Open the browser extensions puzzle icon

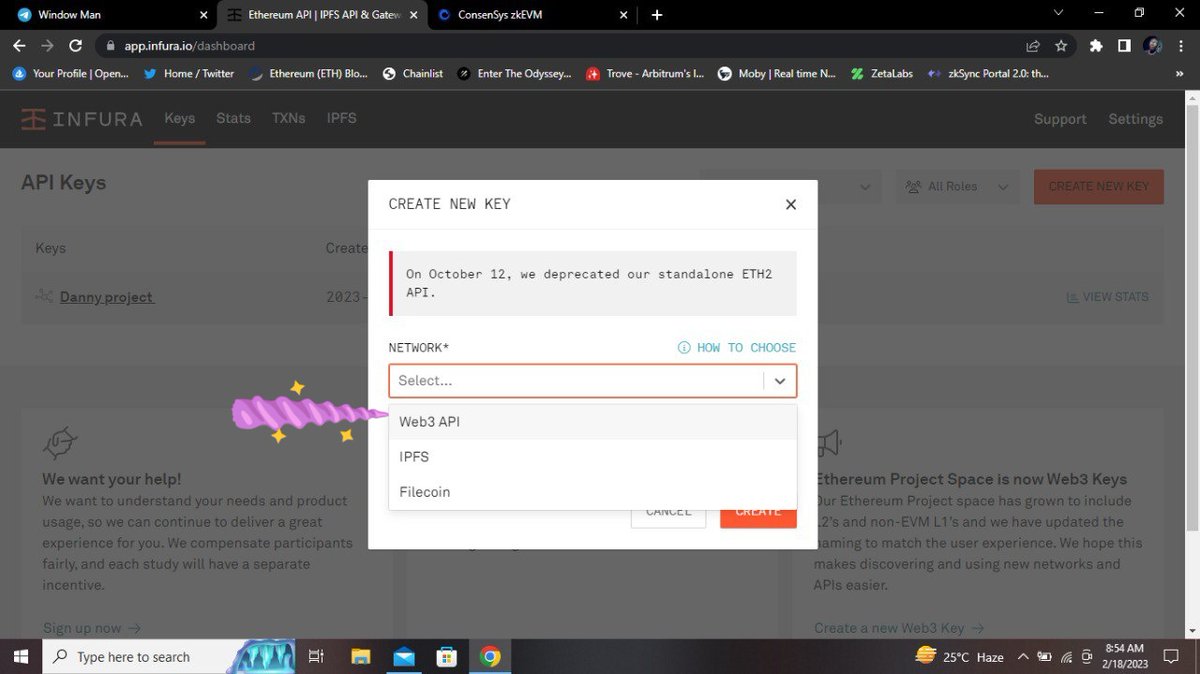pyautogui.click(x=1096, y=46)
